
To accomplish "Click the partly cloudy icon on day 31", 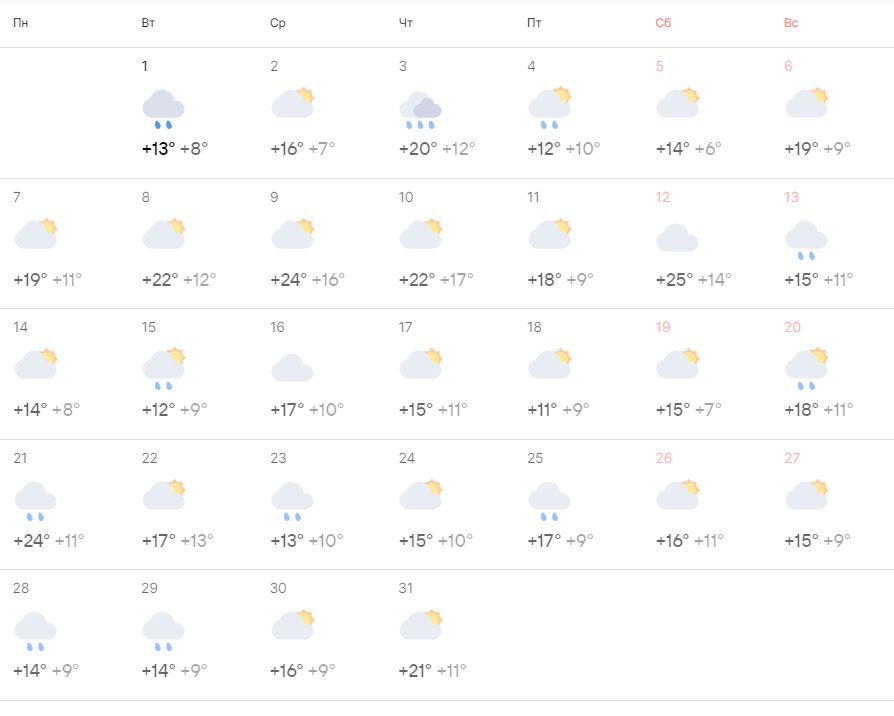I will coord(420,625).
